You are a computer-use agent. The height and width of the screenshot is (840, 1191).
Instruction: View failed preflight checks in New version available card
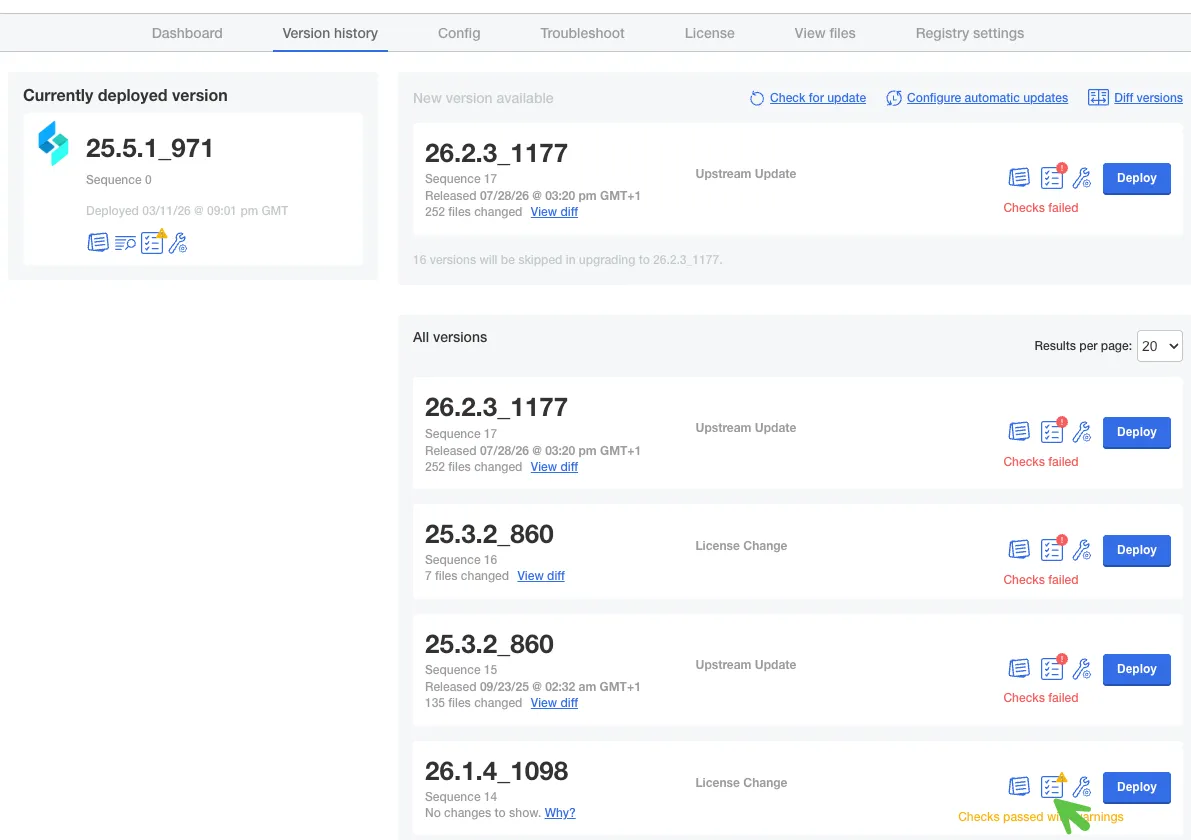click(x=1052, y=178)
